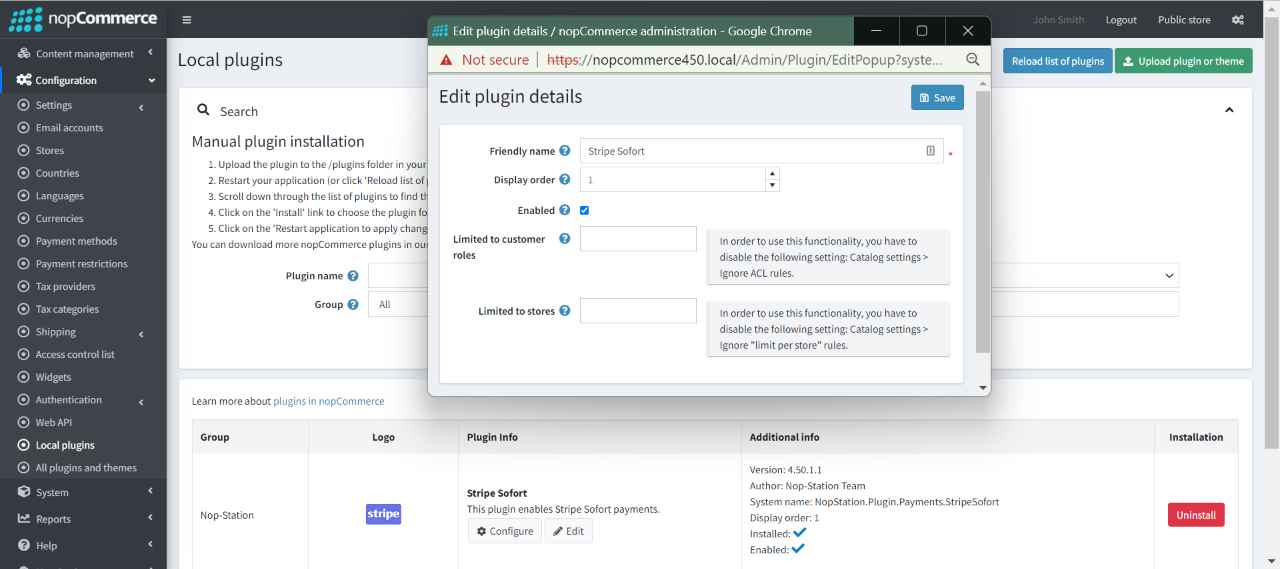The image size is (1280, 569).
Task: Click help icon next to Group
Action: (352, 305)
